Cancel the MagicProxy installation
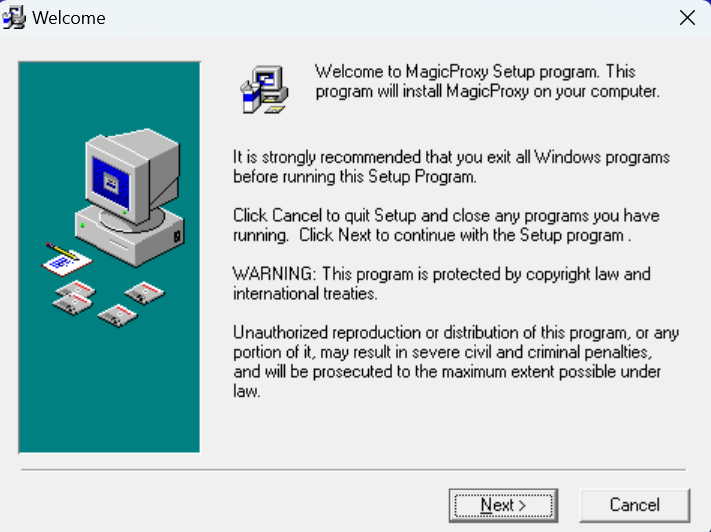 point(634,505)
